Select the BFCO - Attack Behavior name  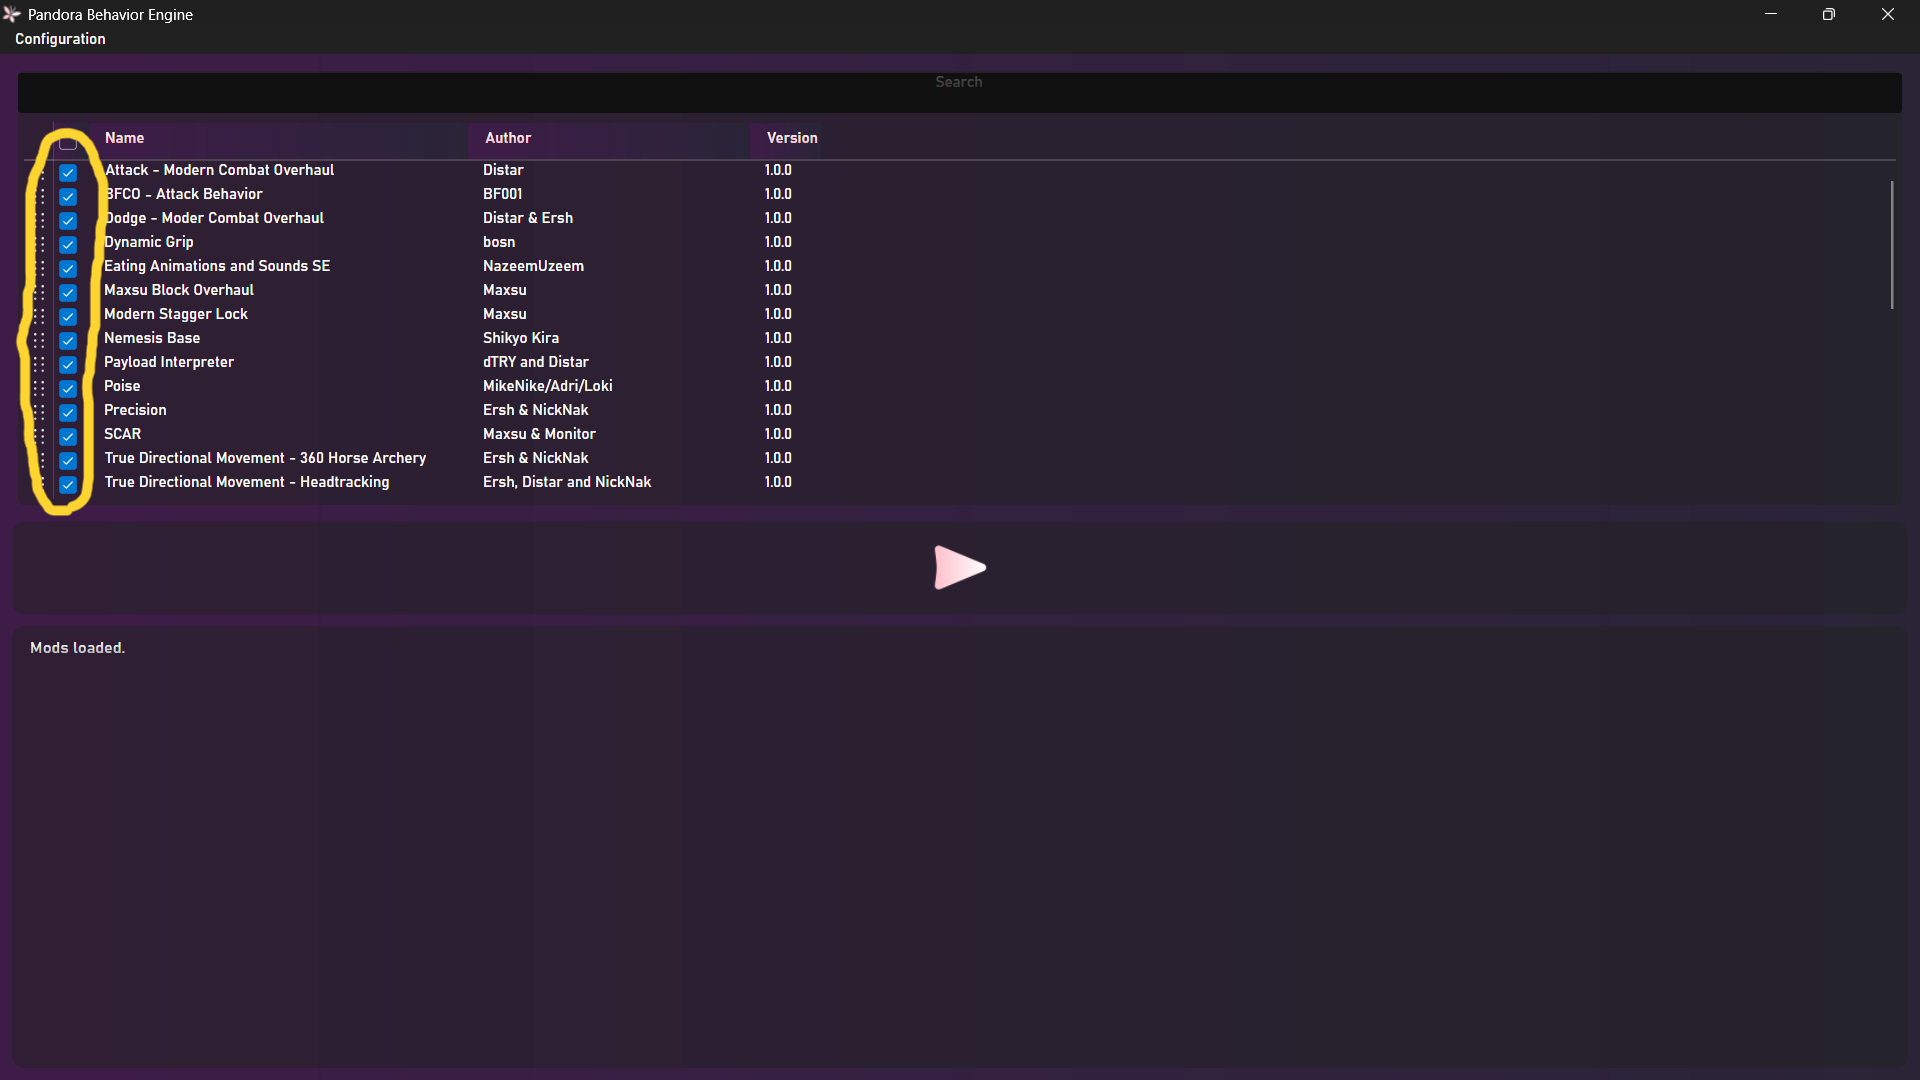[183, 194]
